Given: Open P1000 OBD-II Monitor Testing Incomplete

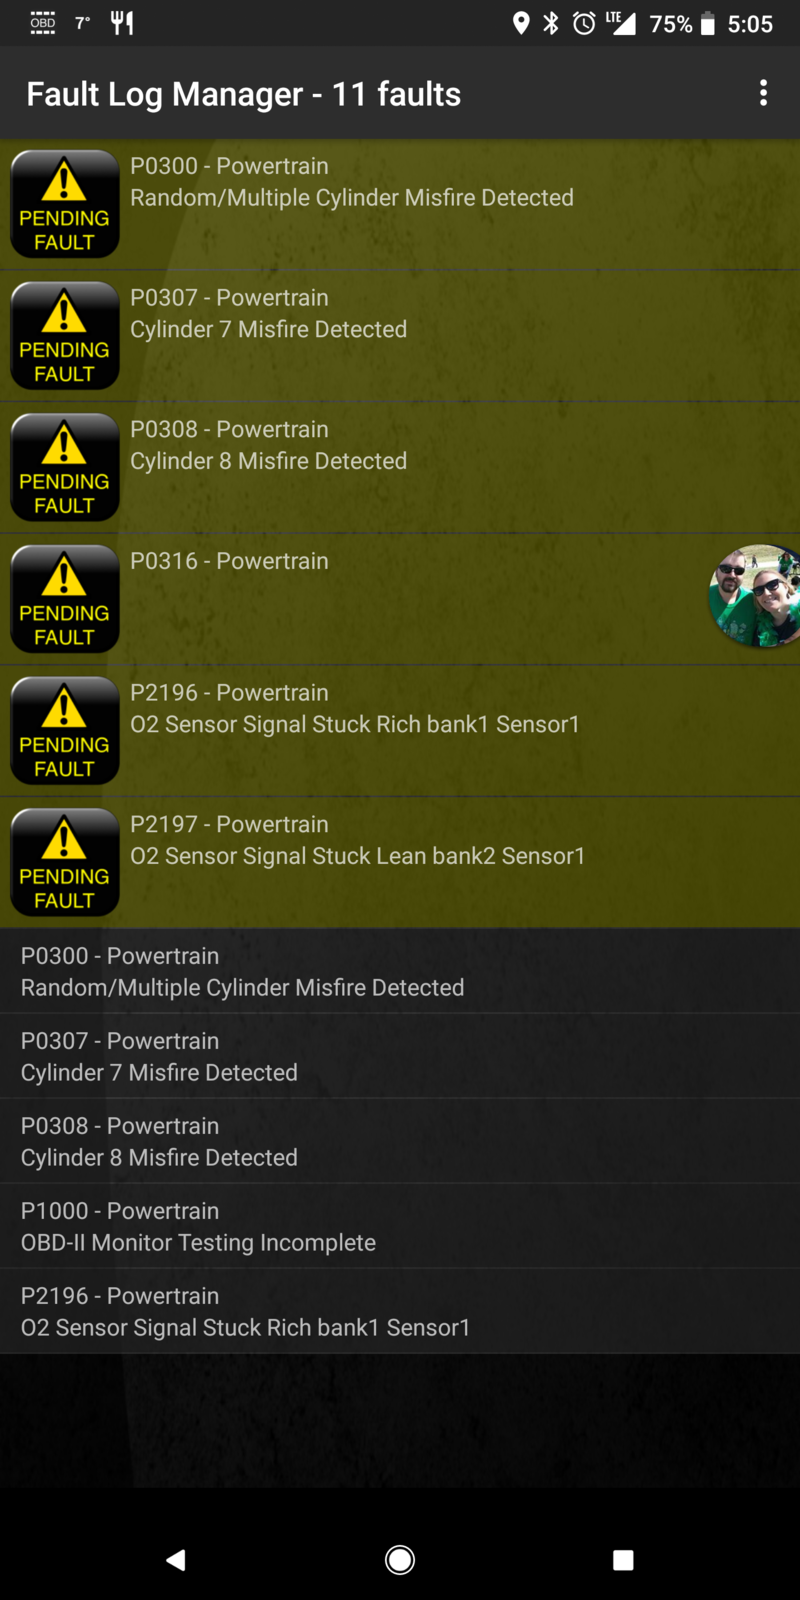Looking at the screenshot, I should (400, 1226).
